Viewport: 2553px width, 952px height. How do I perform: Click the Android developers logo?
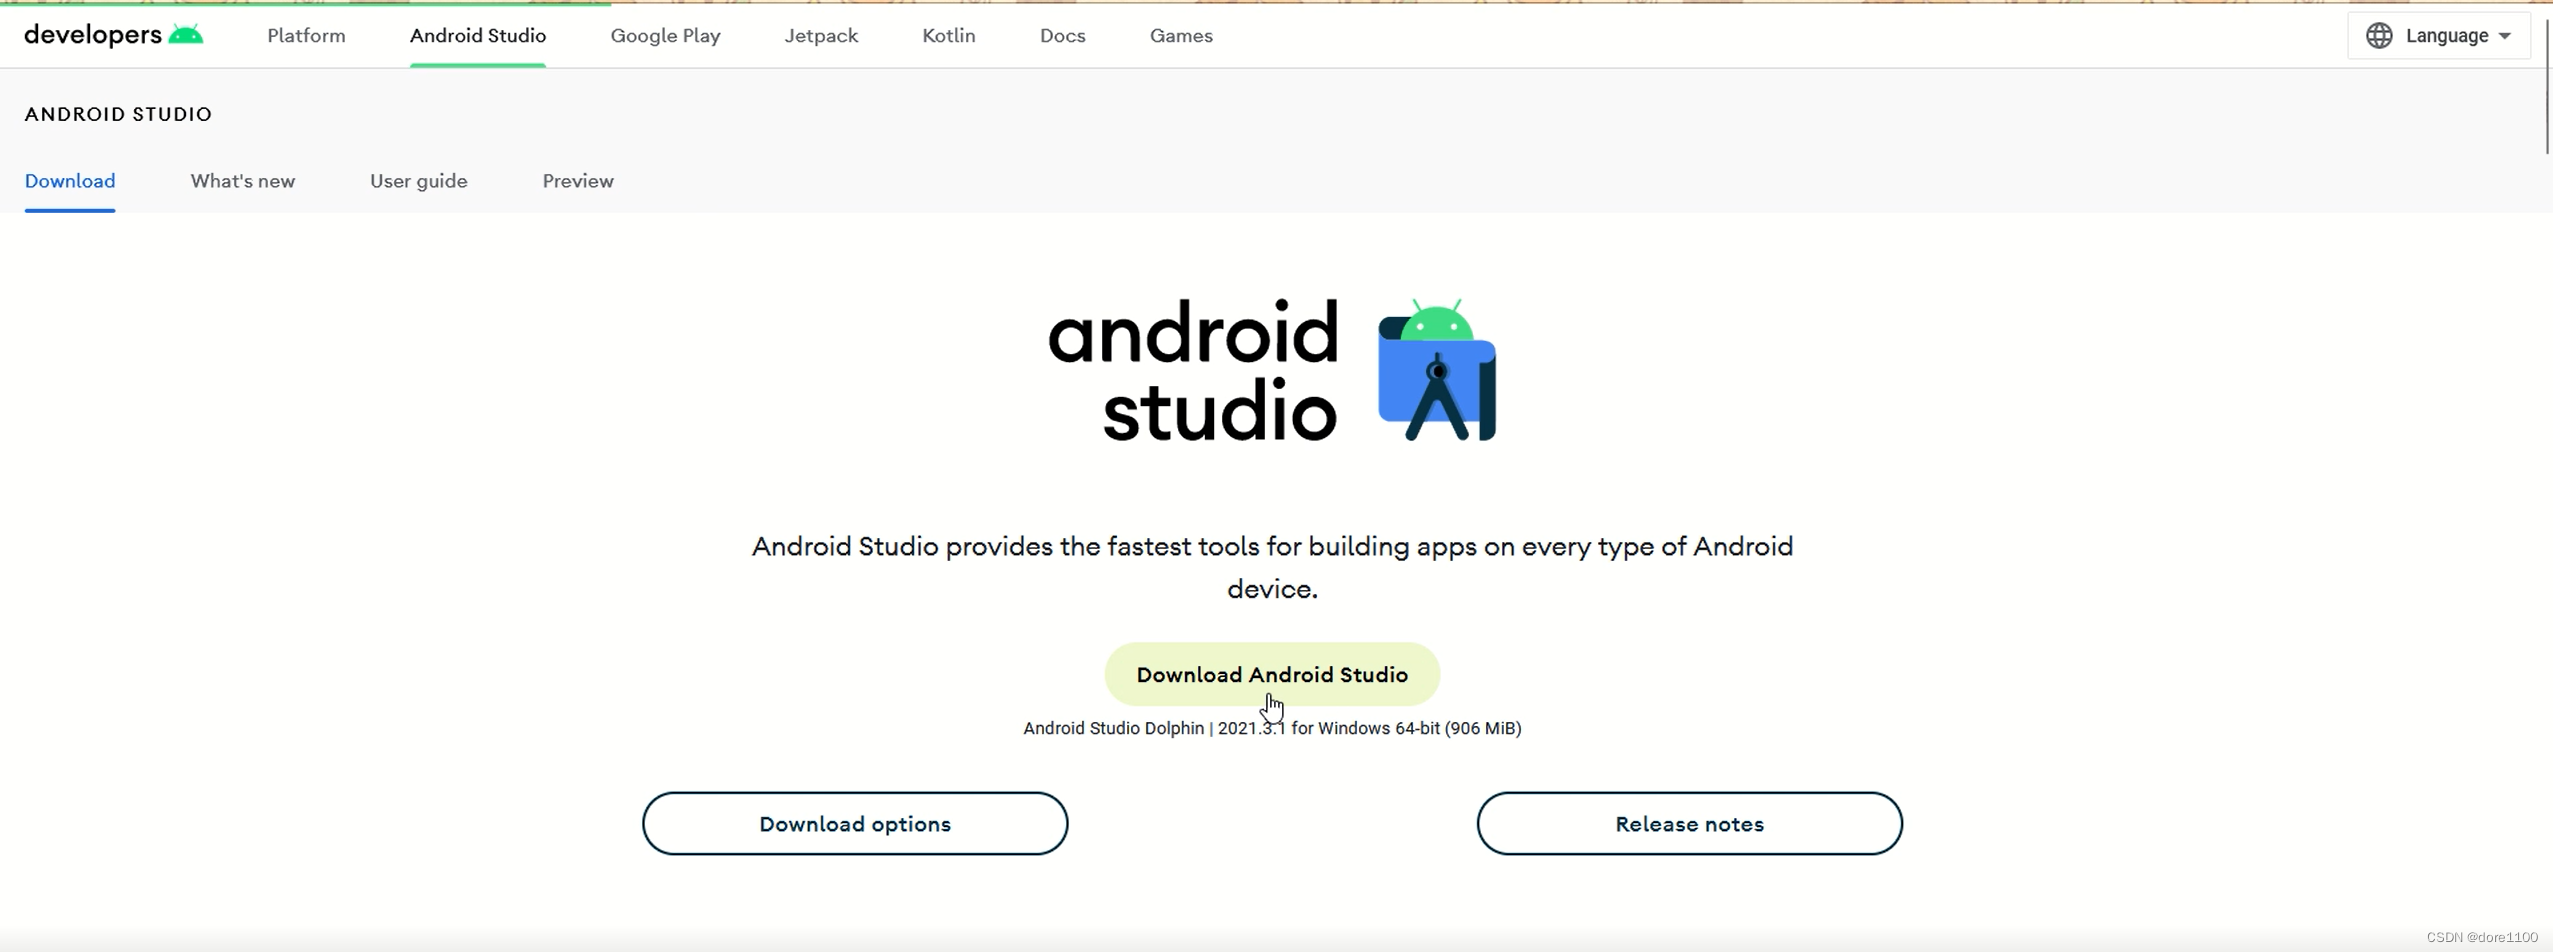pos(113,35)
